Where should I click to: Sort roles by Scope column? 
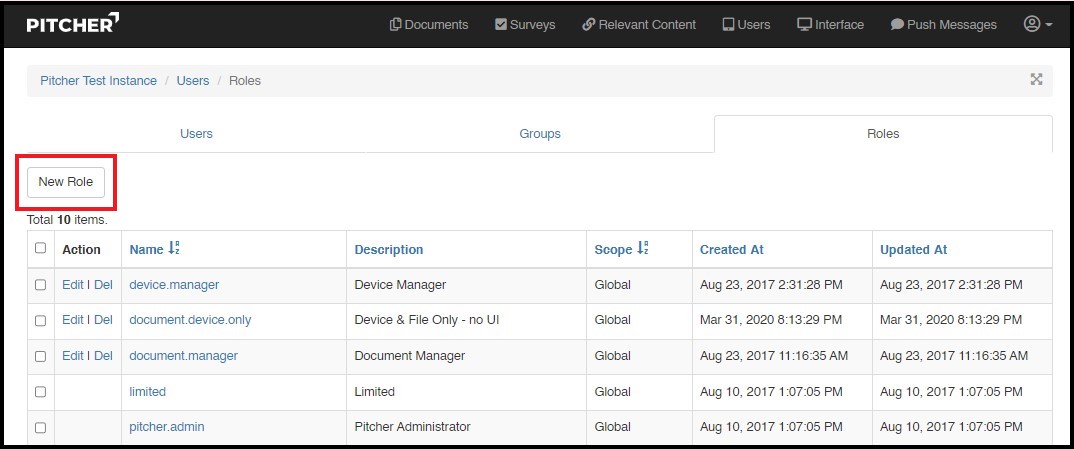tap(622, 249)
